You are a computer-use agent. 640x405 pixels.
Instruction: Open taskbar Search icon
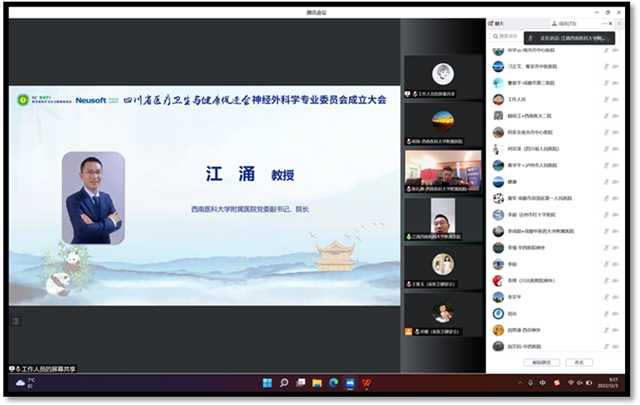[284, 383]
